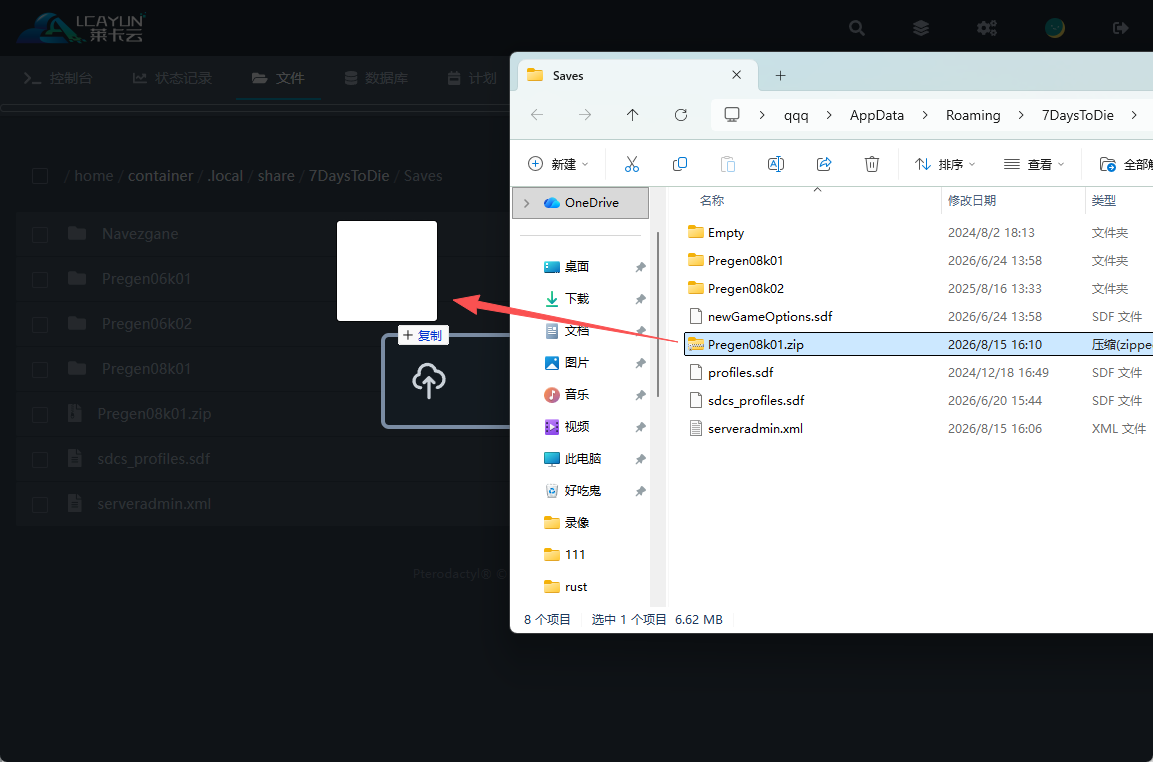
Task: Click the LCAYUN logo
Action: [x=81, y=28]
